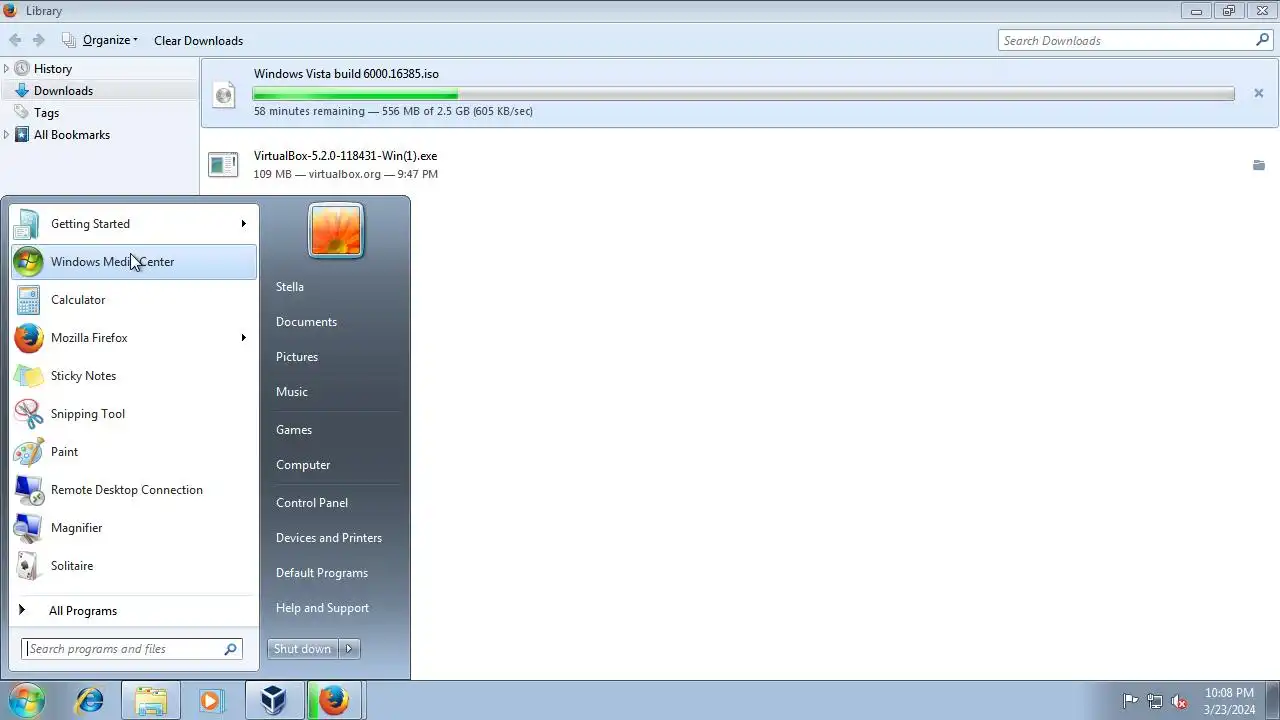Image resolution: width=1280 pixels, height=720 pixels.
Task: Open Windows Media Player taskbar icon
Action: point(211,701)
